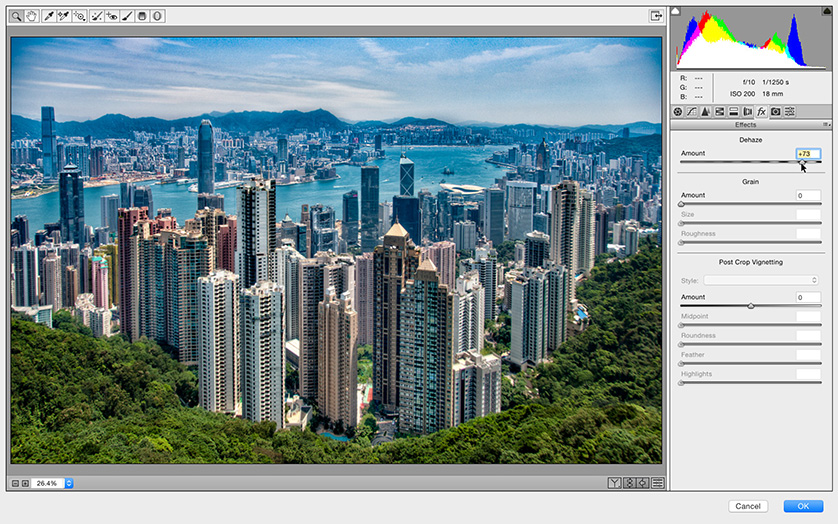
Task: Select the Red Eye Removal tool
Action: 112,16
